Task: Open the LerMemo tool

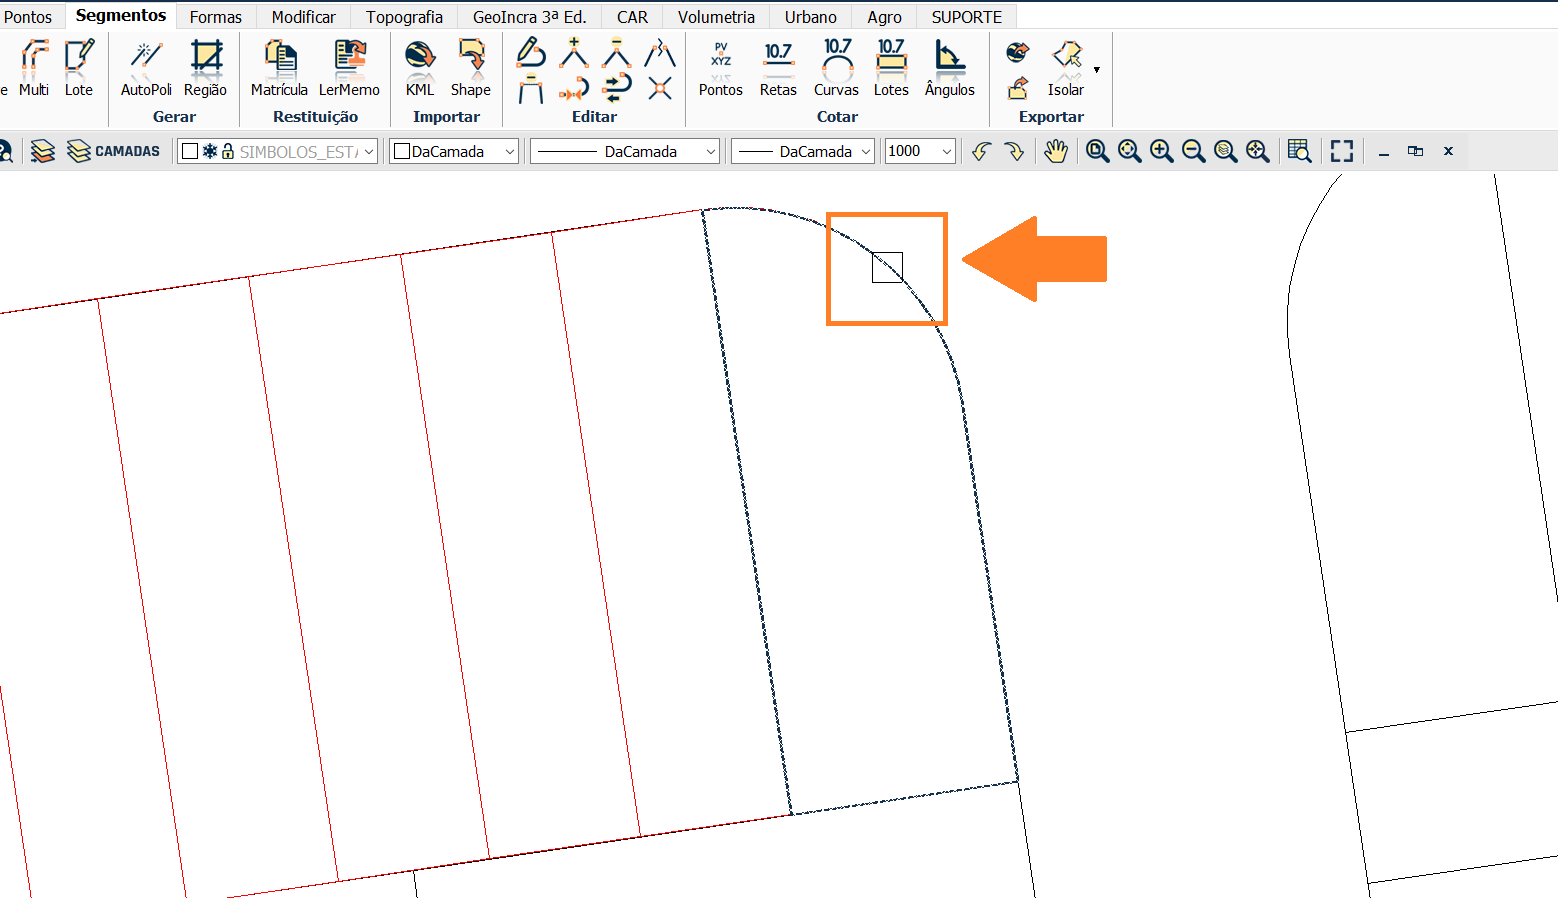Action: [349, 68]
